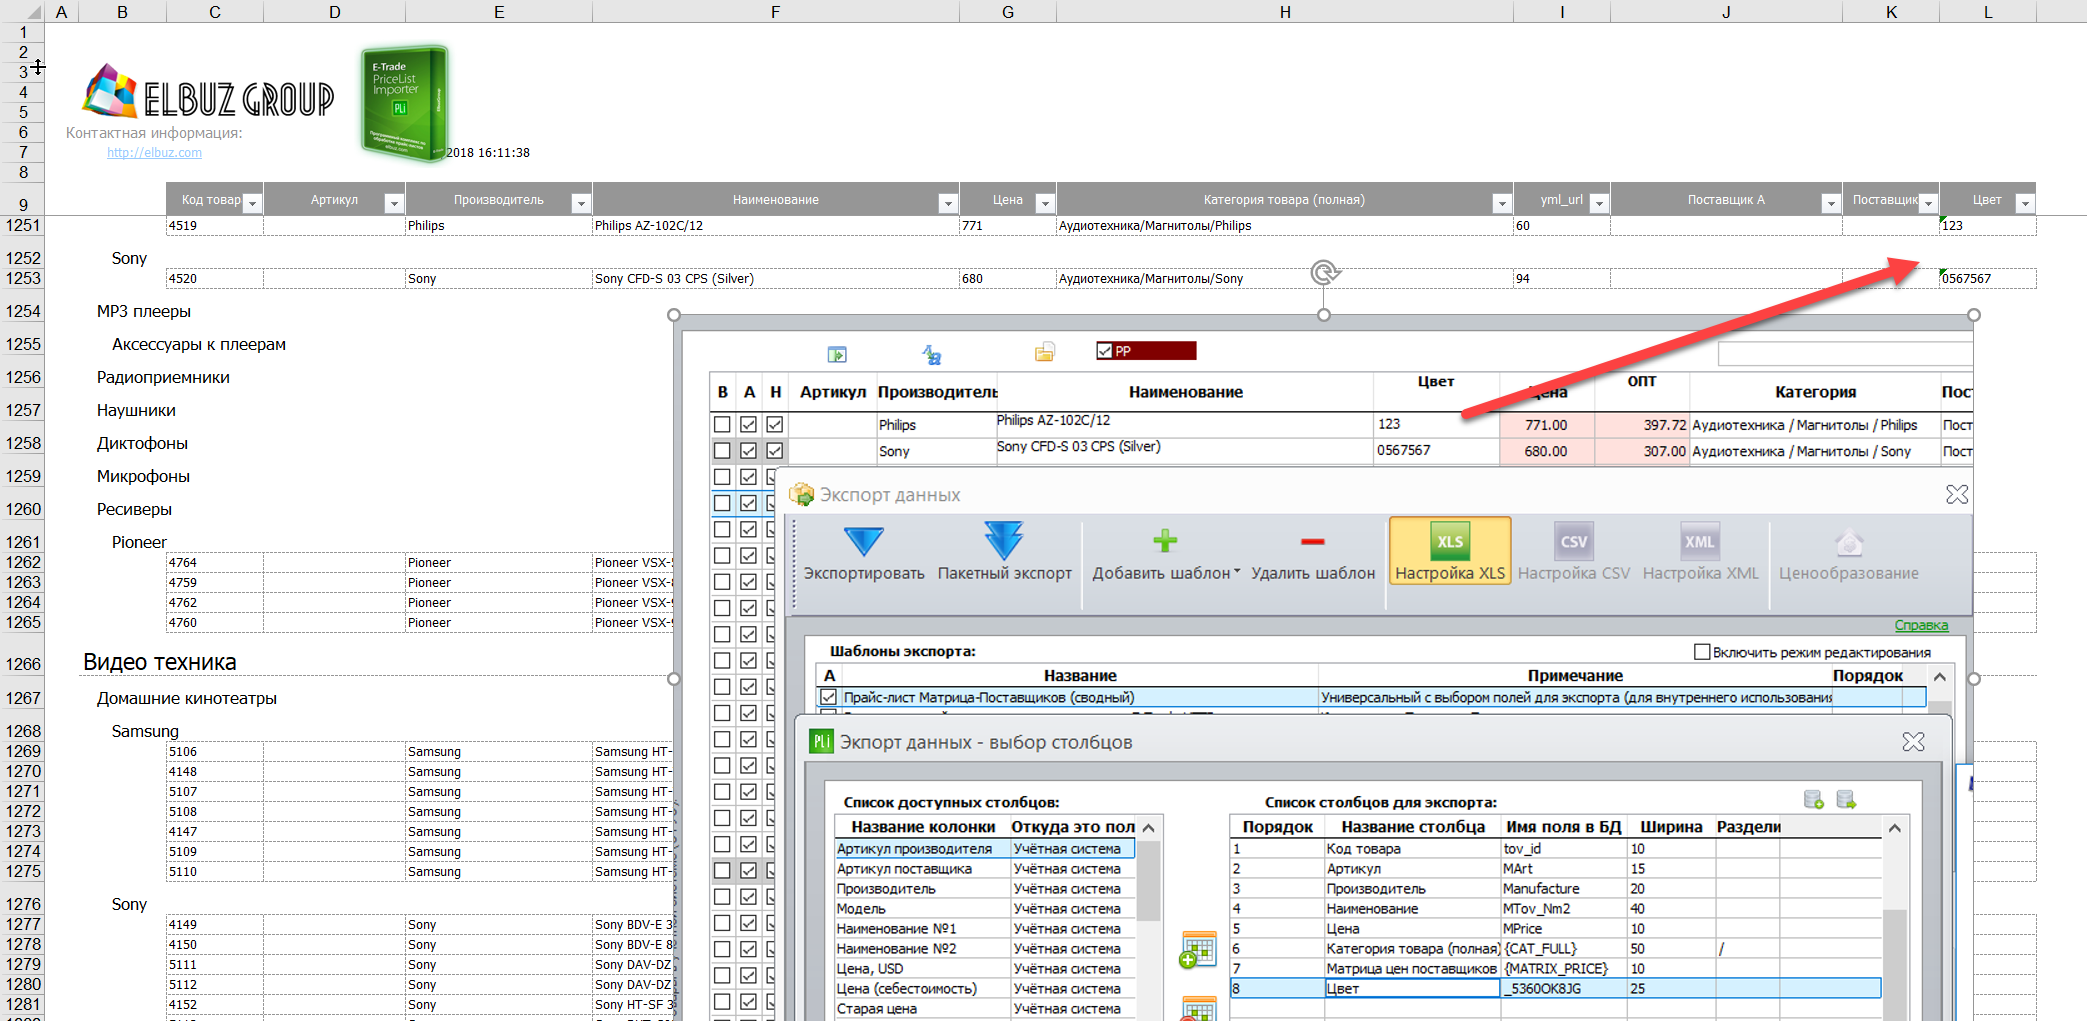The height and width of the screenshot is (1021, 2087).
Task: Toggle the B checkbox in Sony row
Action: pos(722,451)
